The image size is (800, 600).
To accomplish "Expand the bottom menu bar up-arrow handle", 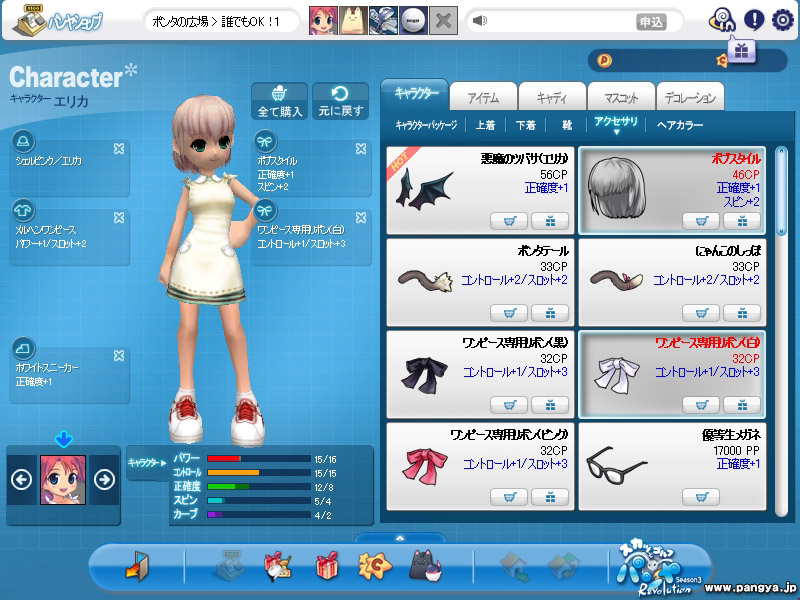I will 400,538.
